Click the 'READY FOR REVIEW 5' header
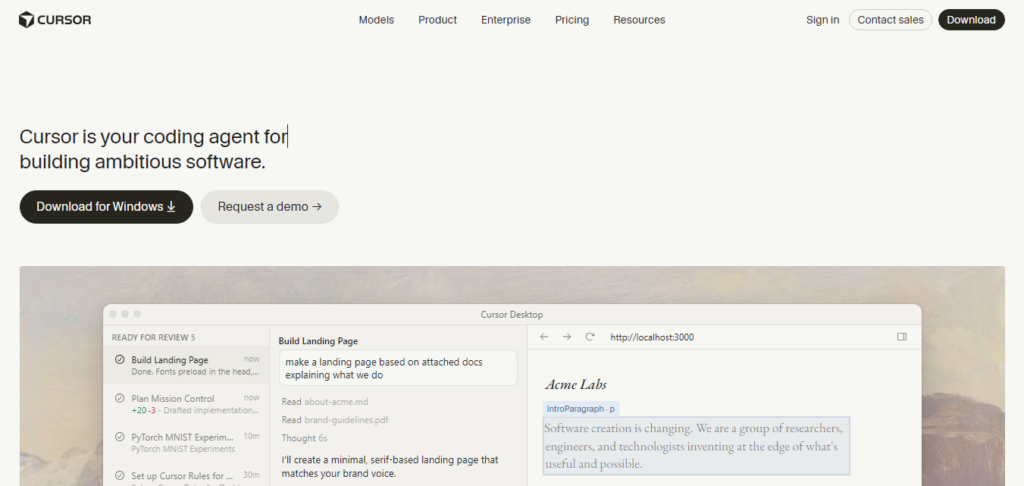1024x486 pixels. pyautogui.click(x=153, y=338)
